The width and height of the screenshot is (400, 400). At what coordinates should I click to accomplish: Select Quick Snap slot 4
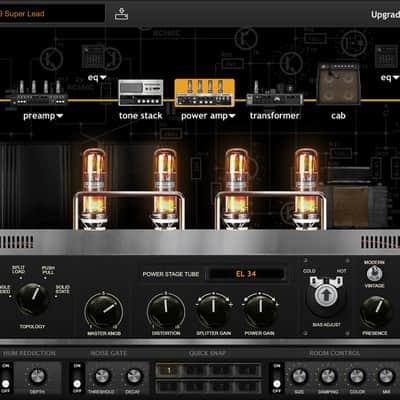tap(247, 370)
